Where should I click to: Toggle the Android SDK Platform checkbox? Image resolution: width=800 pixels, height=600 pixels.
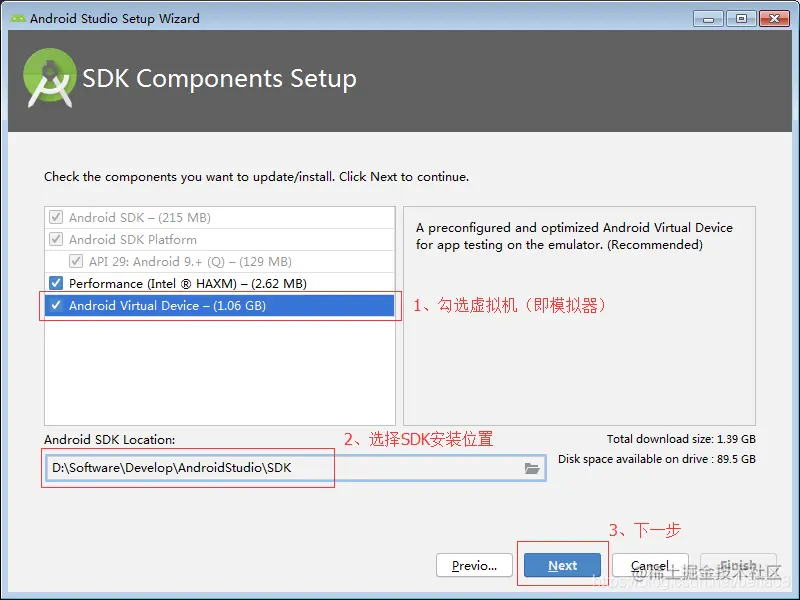[x=56, y=239]
